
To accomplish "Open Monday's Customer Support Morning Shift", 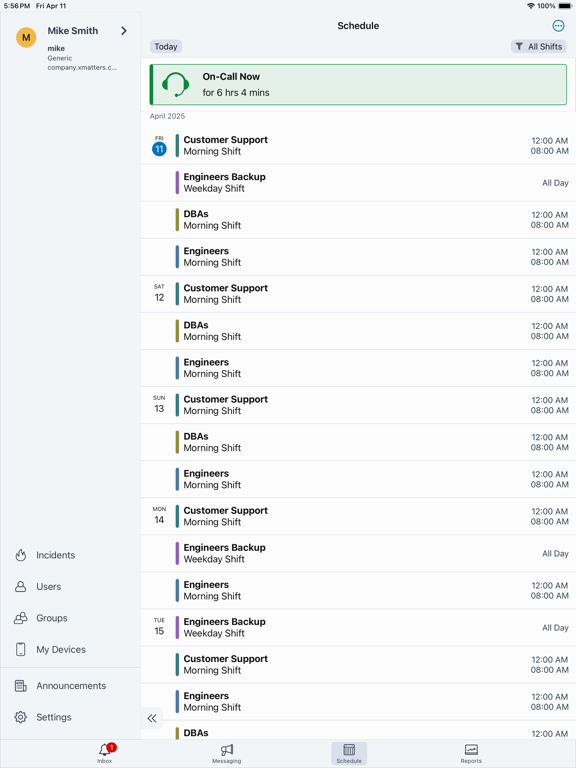I will (358, 516).
